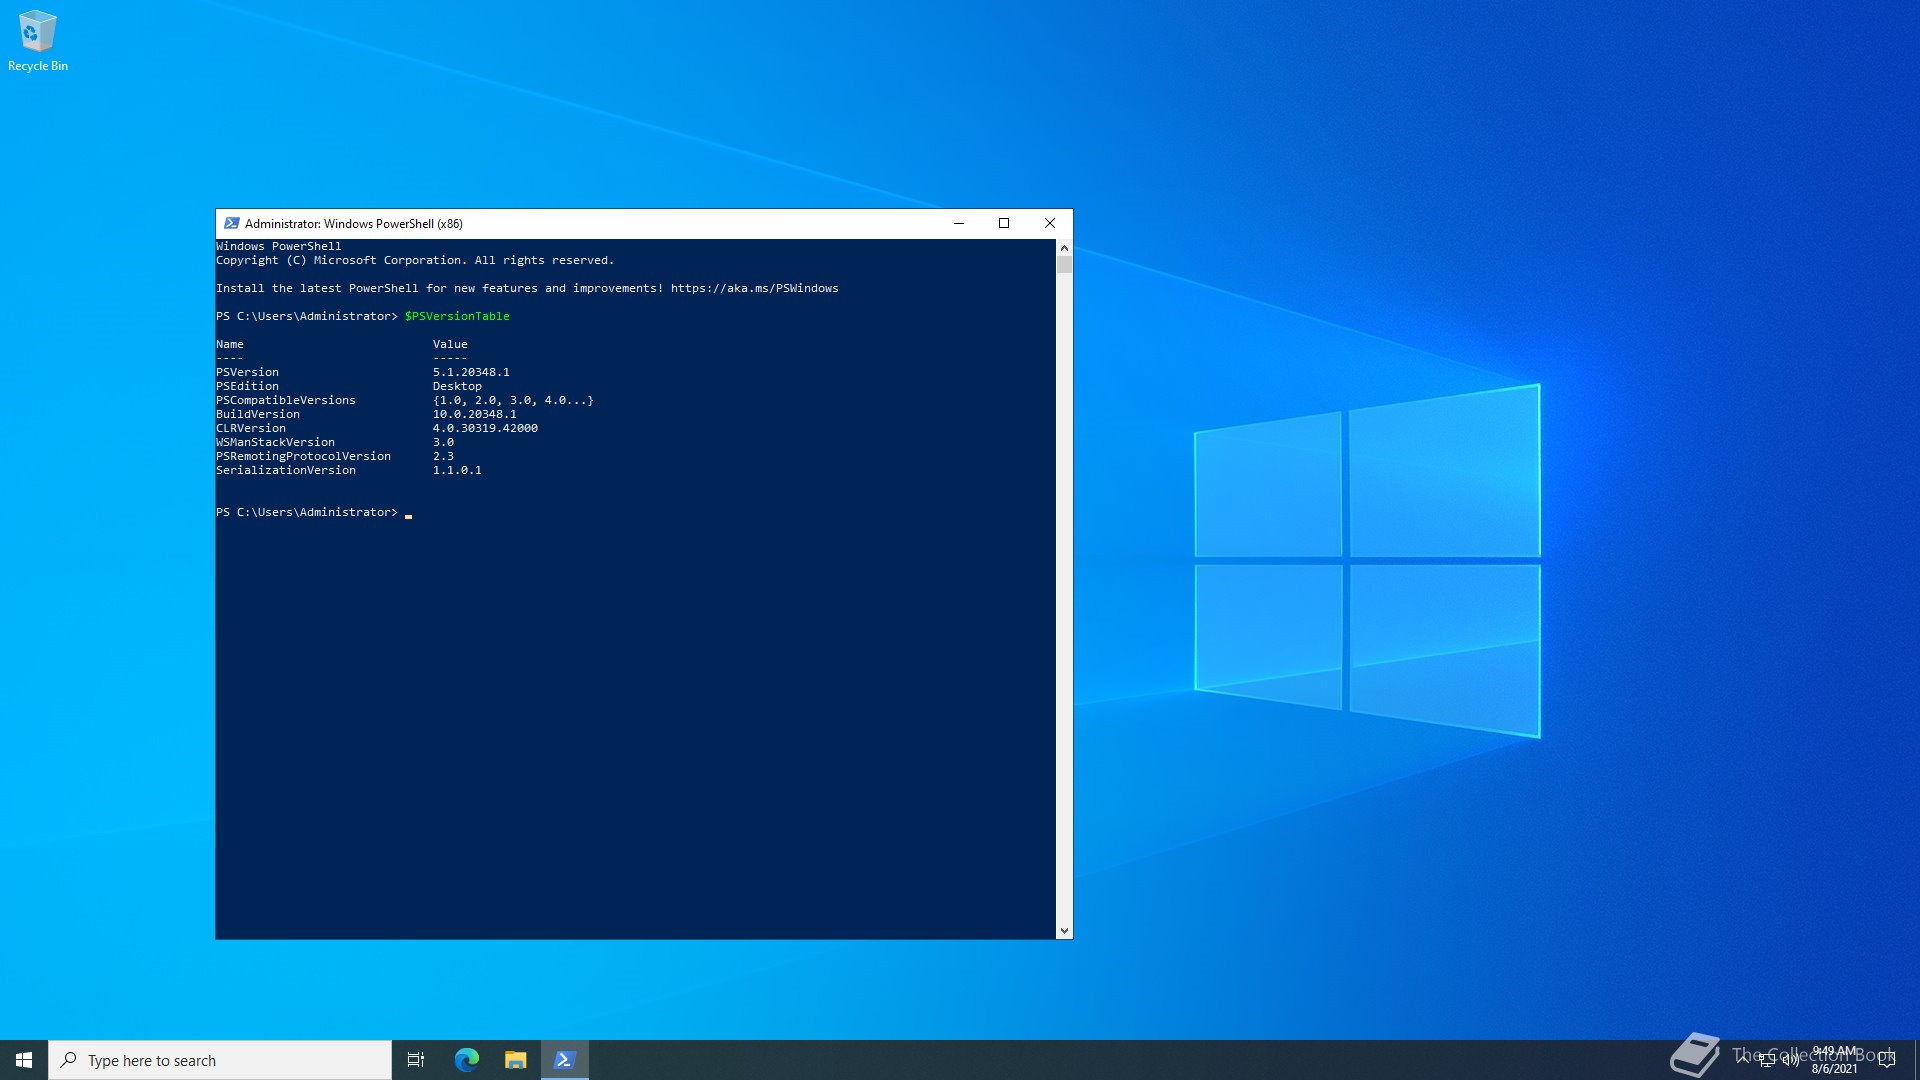The height and width of the screenshot is (1080, 1920).
Task: Click the CLRVersion value 4.0.30319.42000
Action: coord(485,428)
